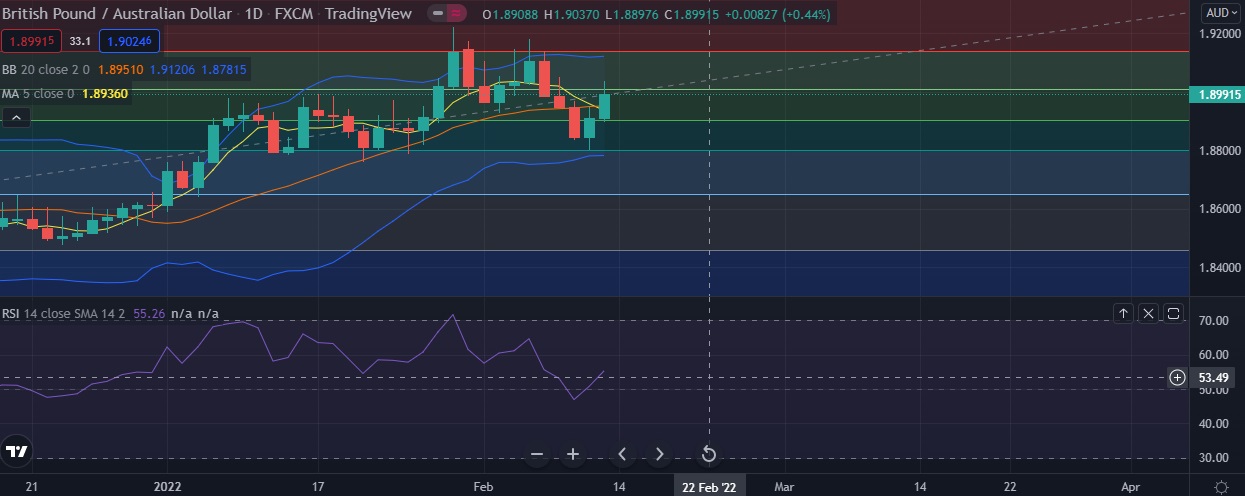Viewport: 1245px width, 496px height.
Task: Reset chart view with the circular arrow
Action: click(708, 454)
